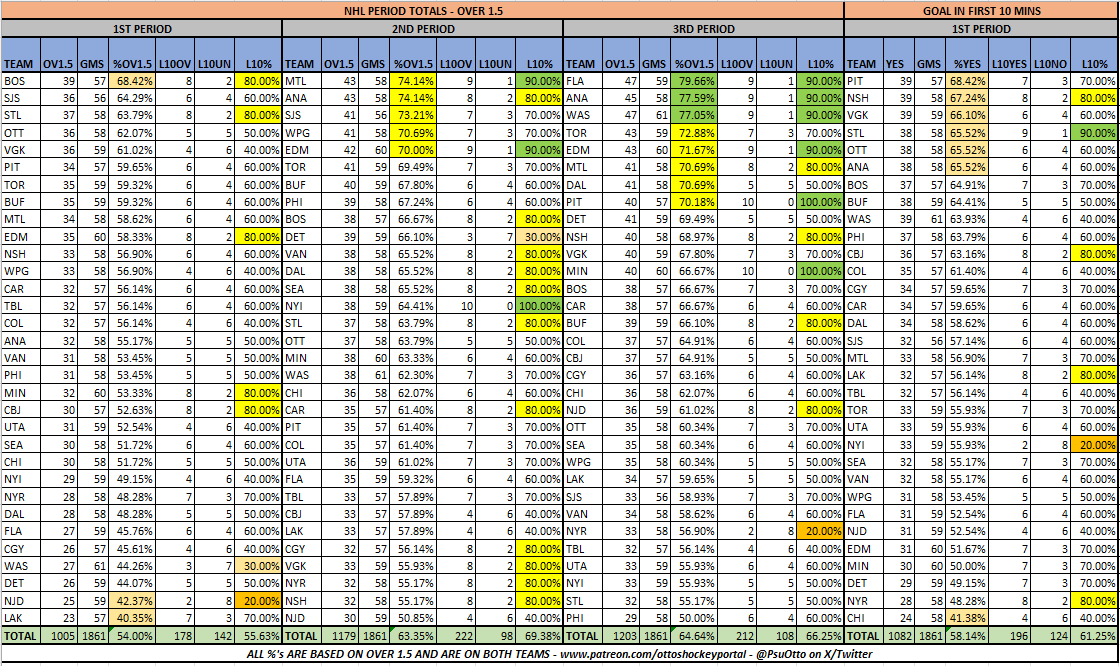This screenshot has width=1120, height=666.
Task: Select BOS's 68.42% cell in 1st Period table
Action: click(x=132, y=81)
